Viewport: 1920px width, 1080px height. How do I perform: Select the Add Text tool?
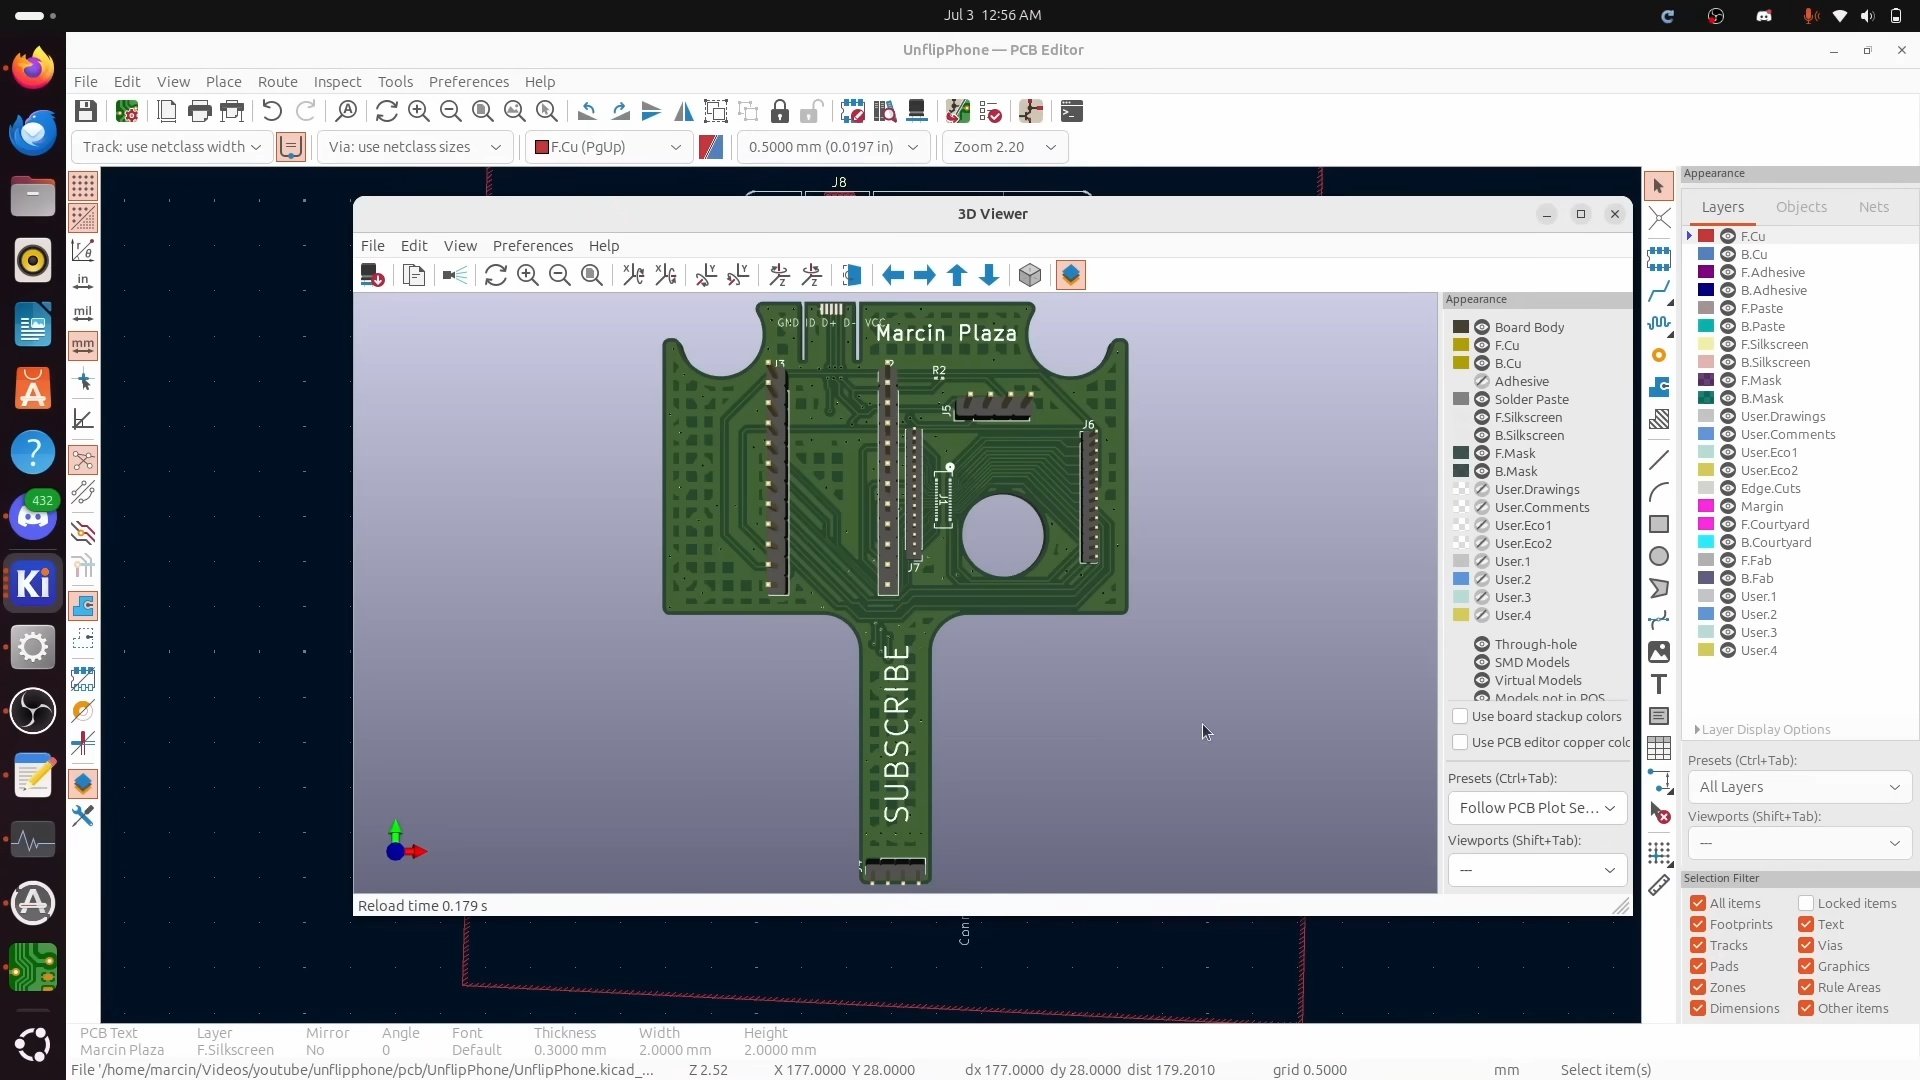coord(1659,685)
